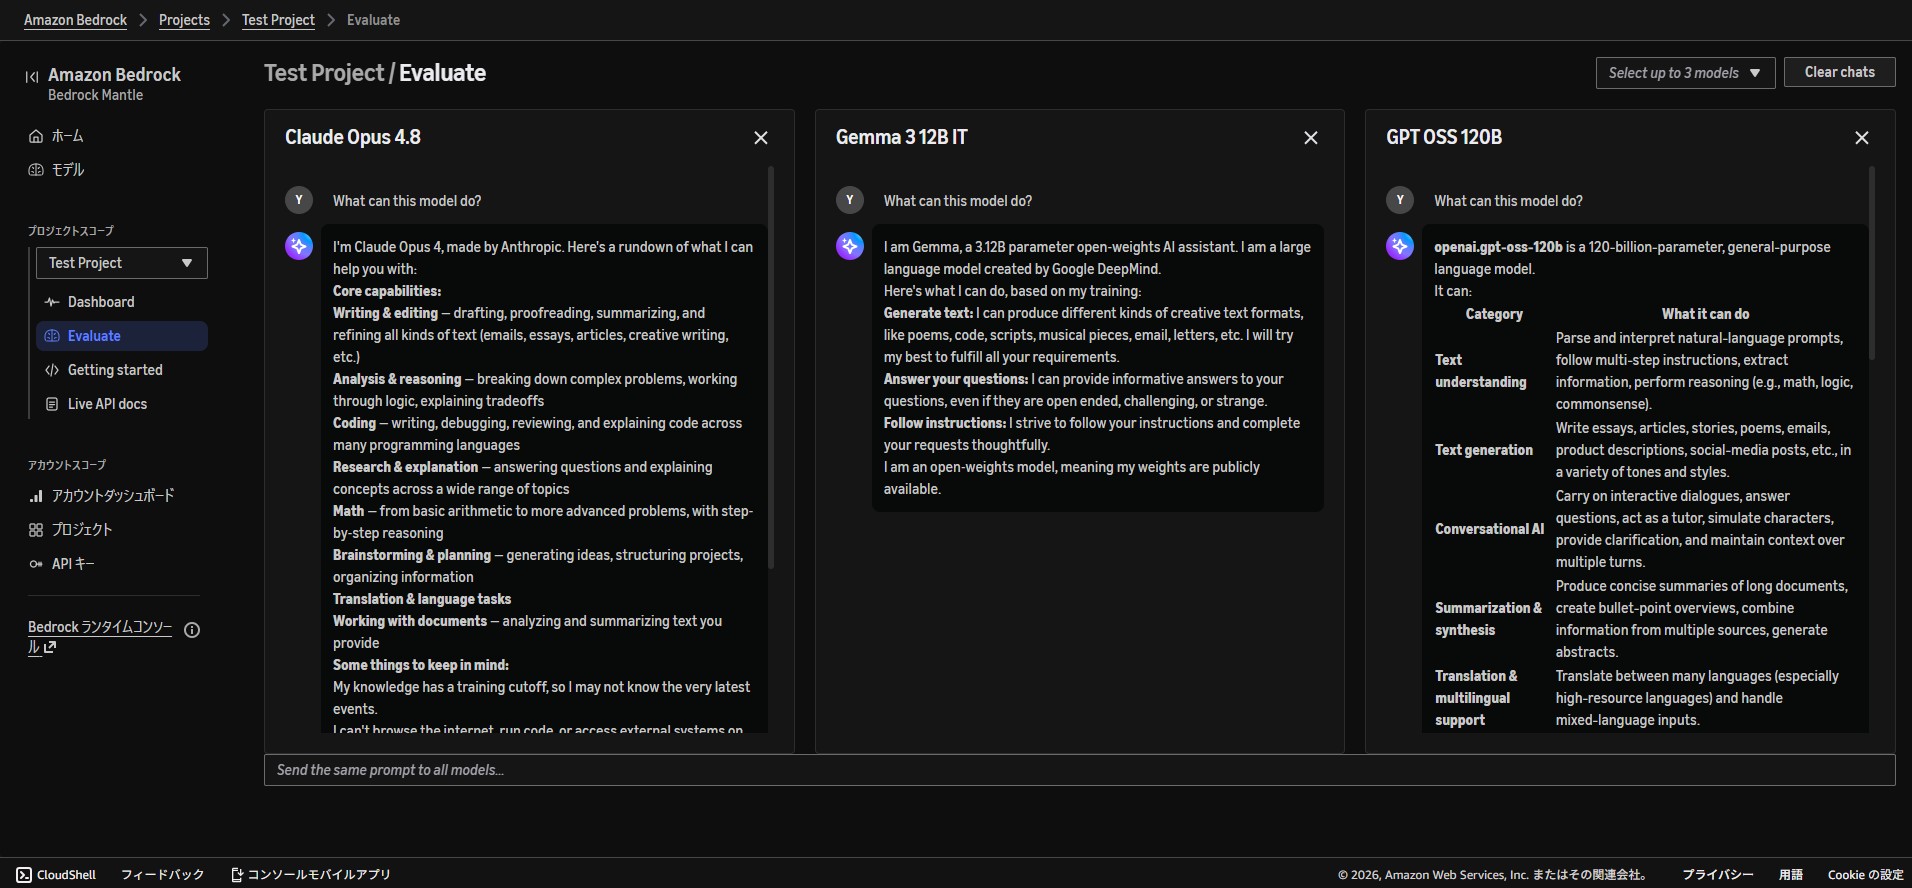This screenshot has width=1912, height=888.
Task: Click the Y user avatar in Claude panel
Action: tap(299, 200)
